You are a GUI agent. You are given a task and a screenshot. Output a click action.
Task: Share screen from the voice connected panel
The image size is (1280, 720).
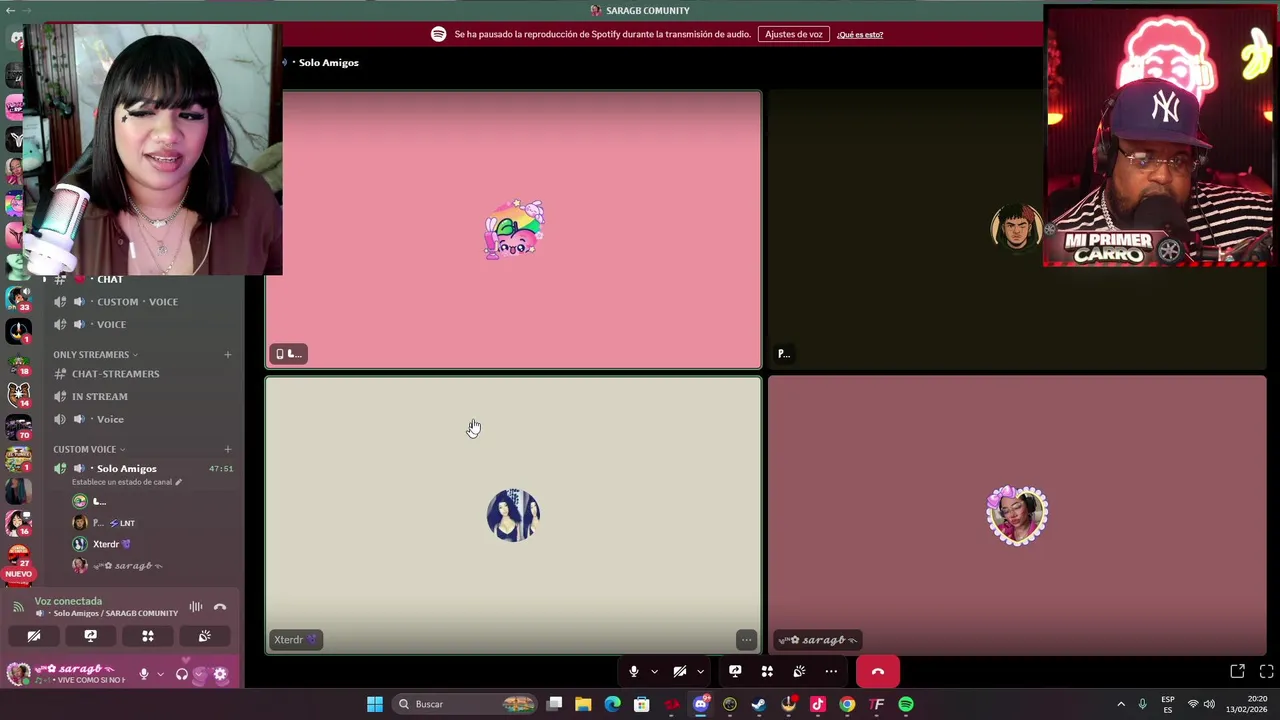[x=90, y=636]
